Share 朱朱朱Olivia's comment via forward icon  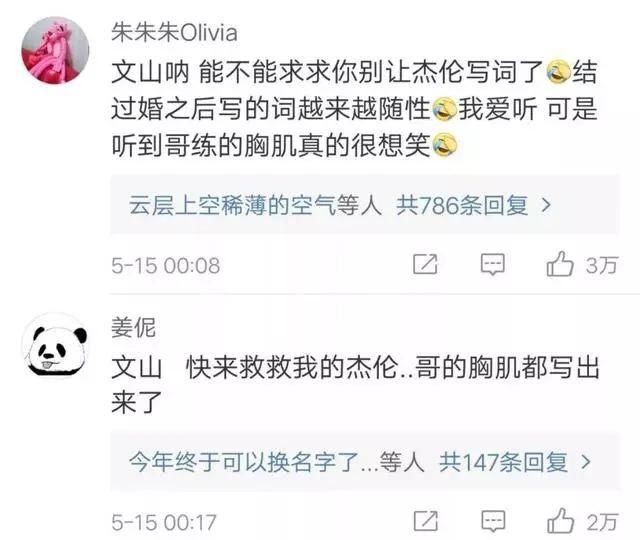(x=425, y=264)
